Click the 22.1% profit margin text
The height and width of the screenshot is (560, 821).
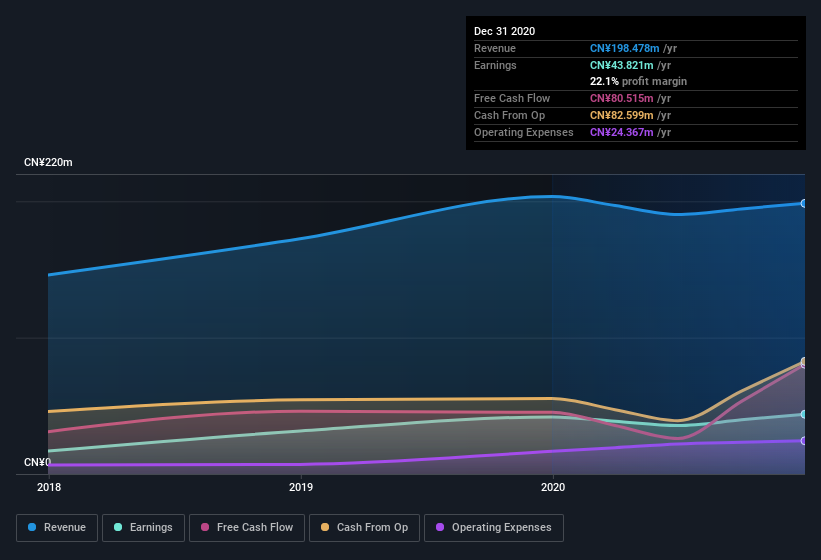coord(638,81)
